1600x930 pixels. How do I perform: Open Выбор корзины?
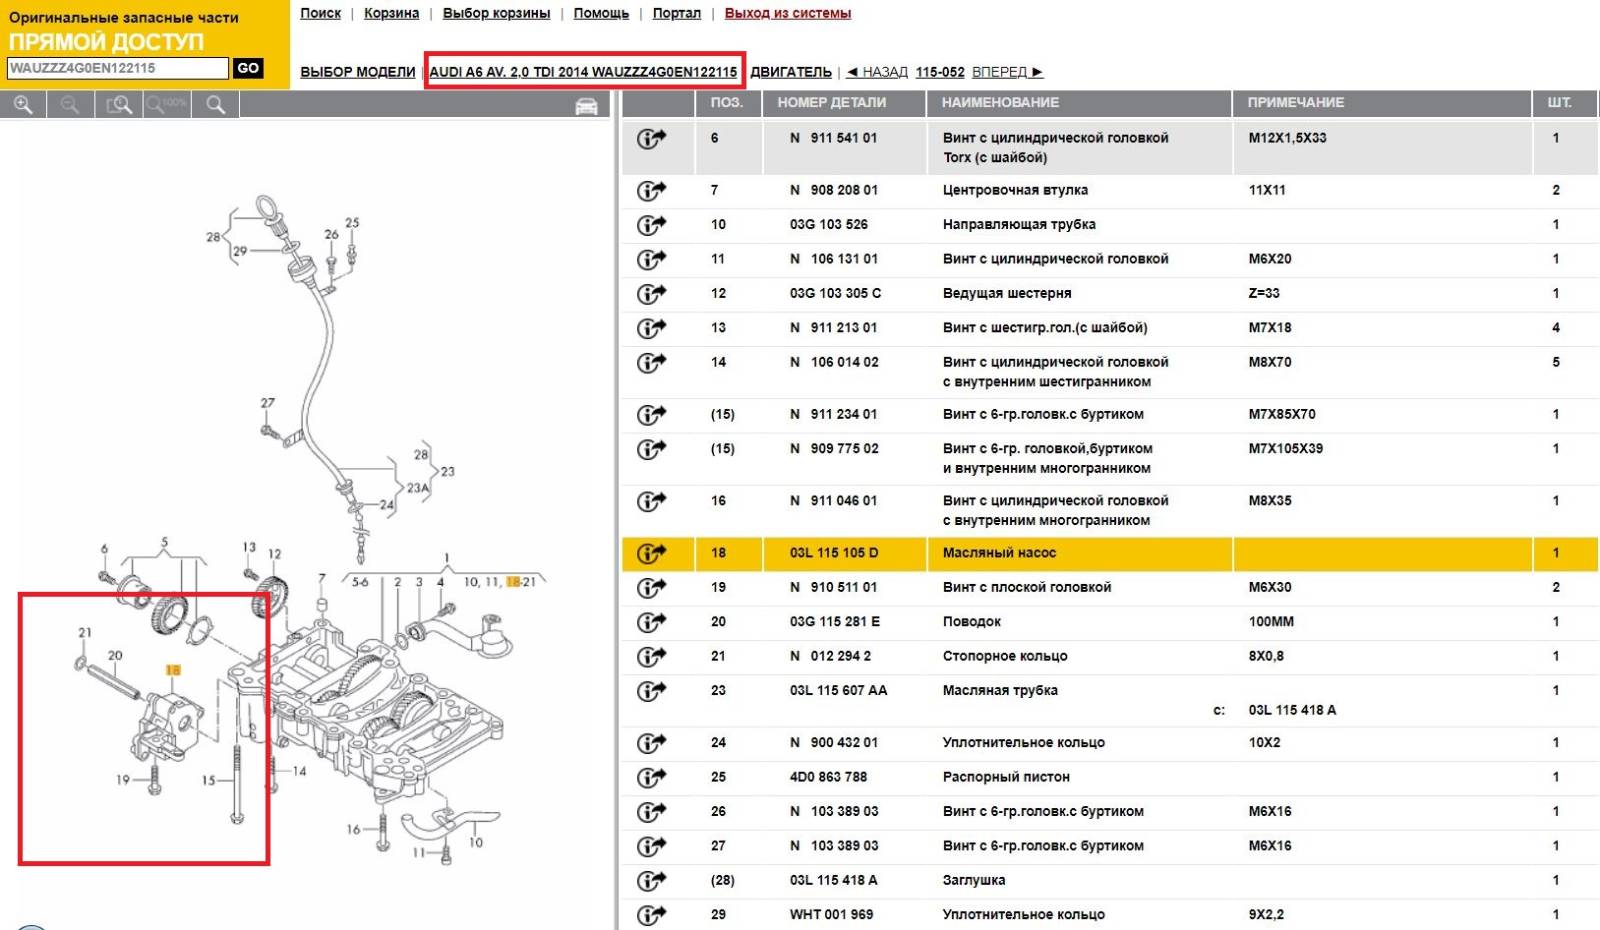[496, 13]
